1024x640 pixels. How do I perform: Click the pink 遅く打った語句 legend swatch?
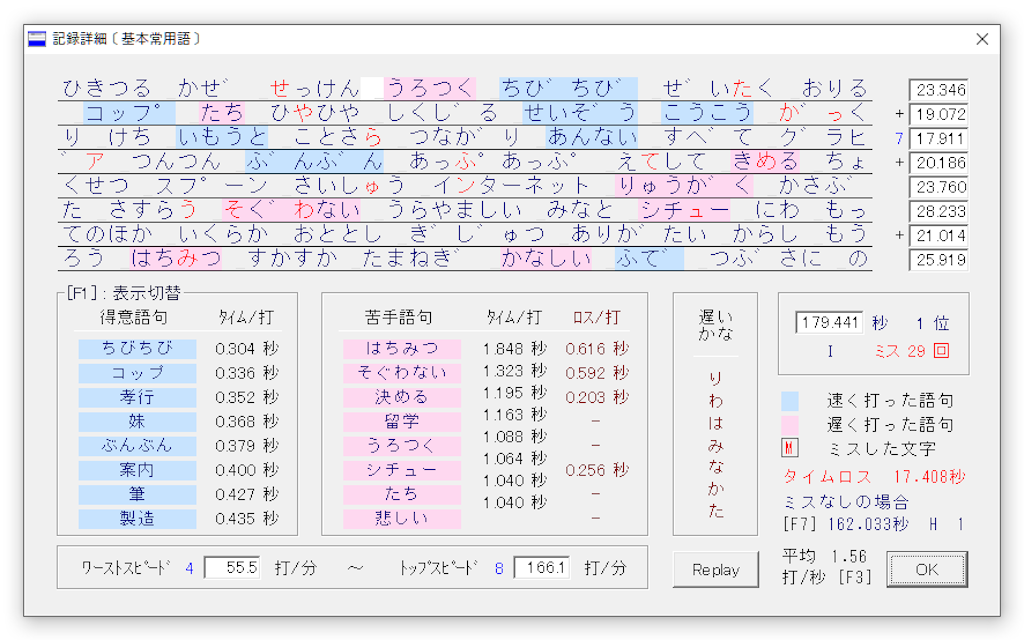pyautogui.click(x=790, y=425)
